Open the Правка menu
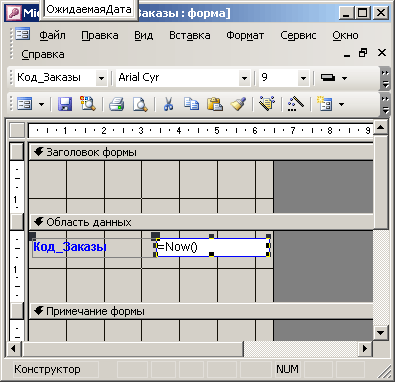Image resolution: width=395 pixels, height=382 pixels. 100,35
